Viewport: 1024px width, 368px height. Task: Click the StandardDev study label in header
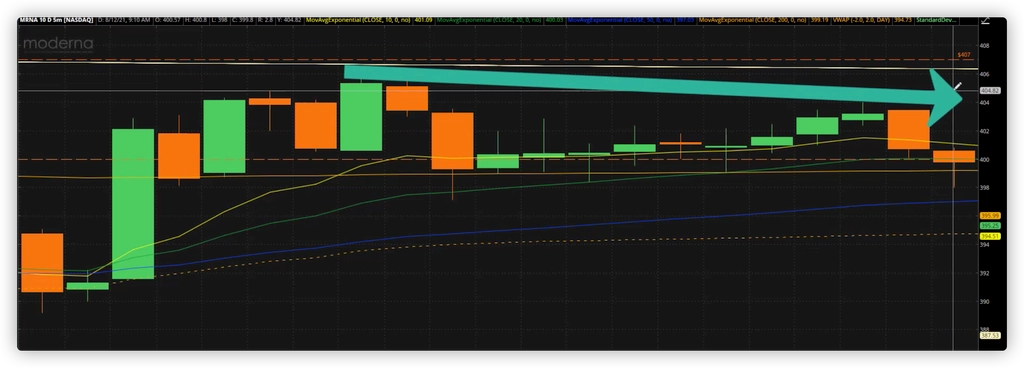(936, 21)
